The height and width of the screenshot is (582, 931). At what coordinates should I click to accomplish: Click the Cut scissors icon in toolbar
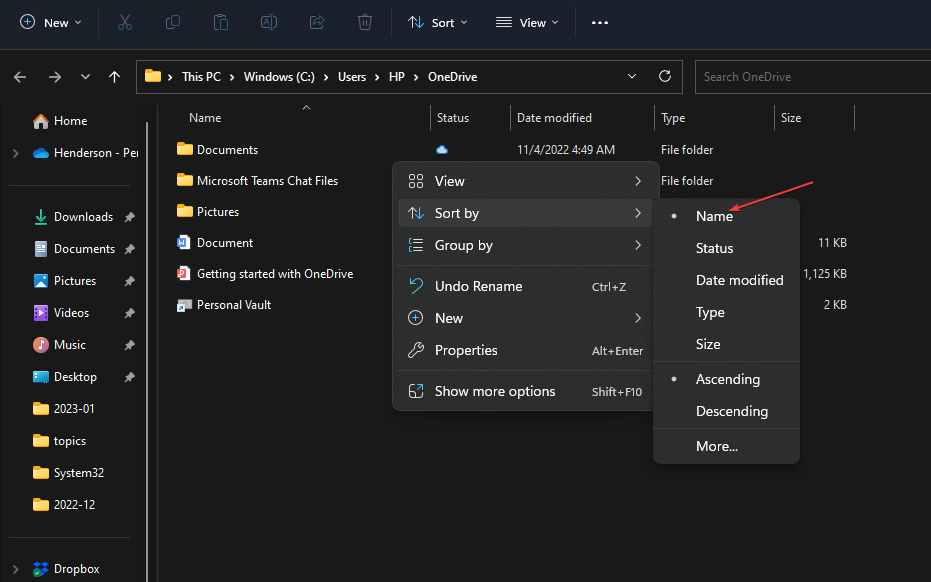point(125,22)
